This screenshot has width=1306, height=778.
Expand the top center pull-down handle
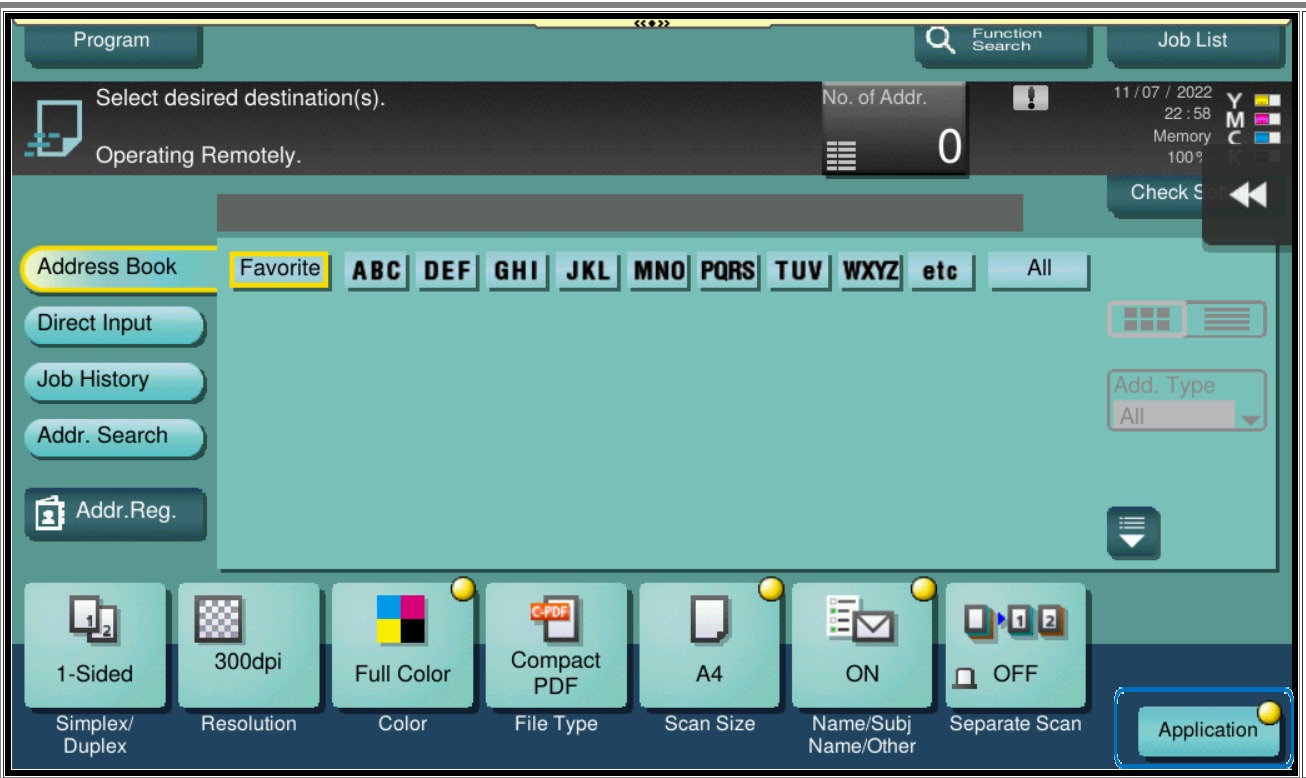652,21
